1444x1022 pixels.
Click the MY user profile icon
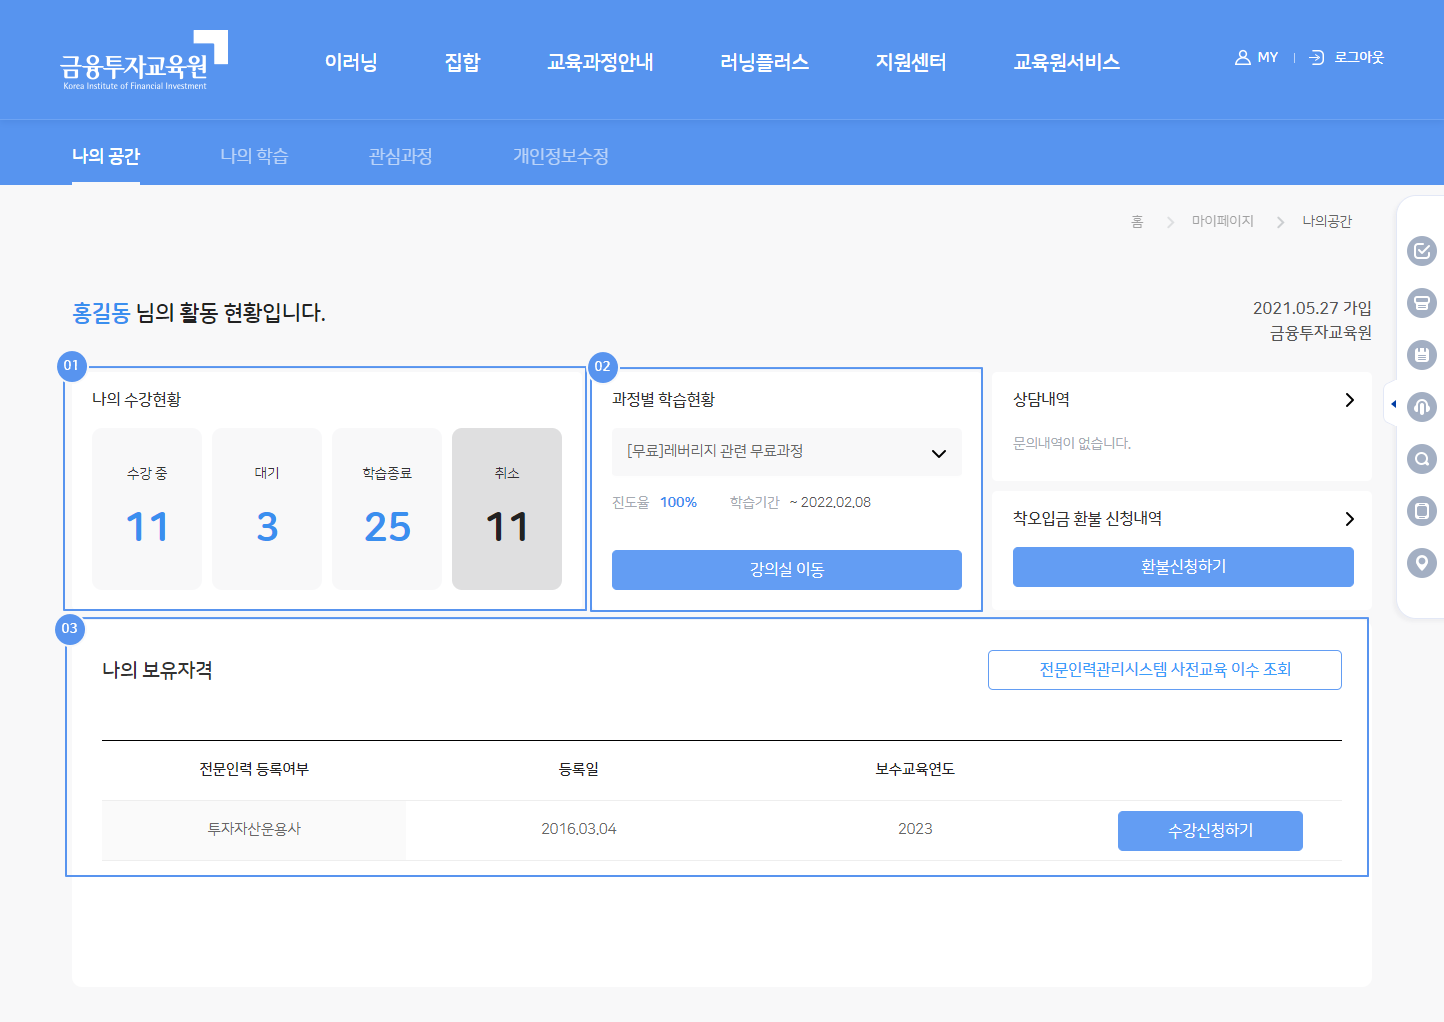tap(1243, 58)
